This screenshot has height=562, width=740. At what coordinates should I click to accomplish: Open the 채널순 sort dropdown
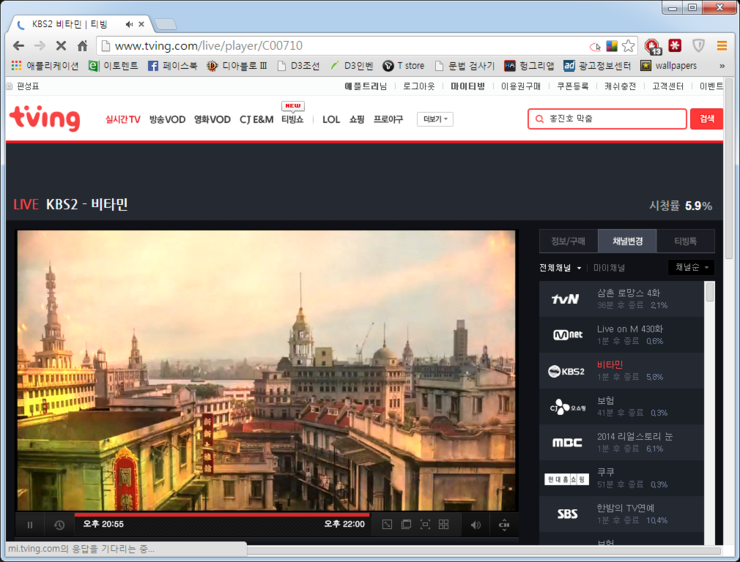tap(691, 268)
